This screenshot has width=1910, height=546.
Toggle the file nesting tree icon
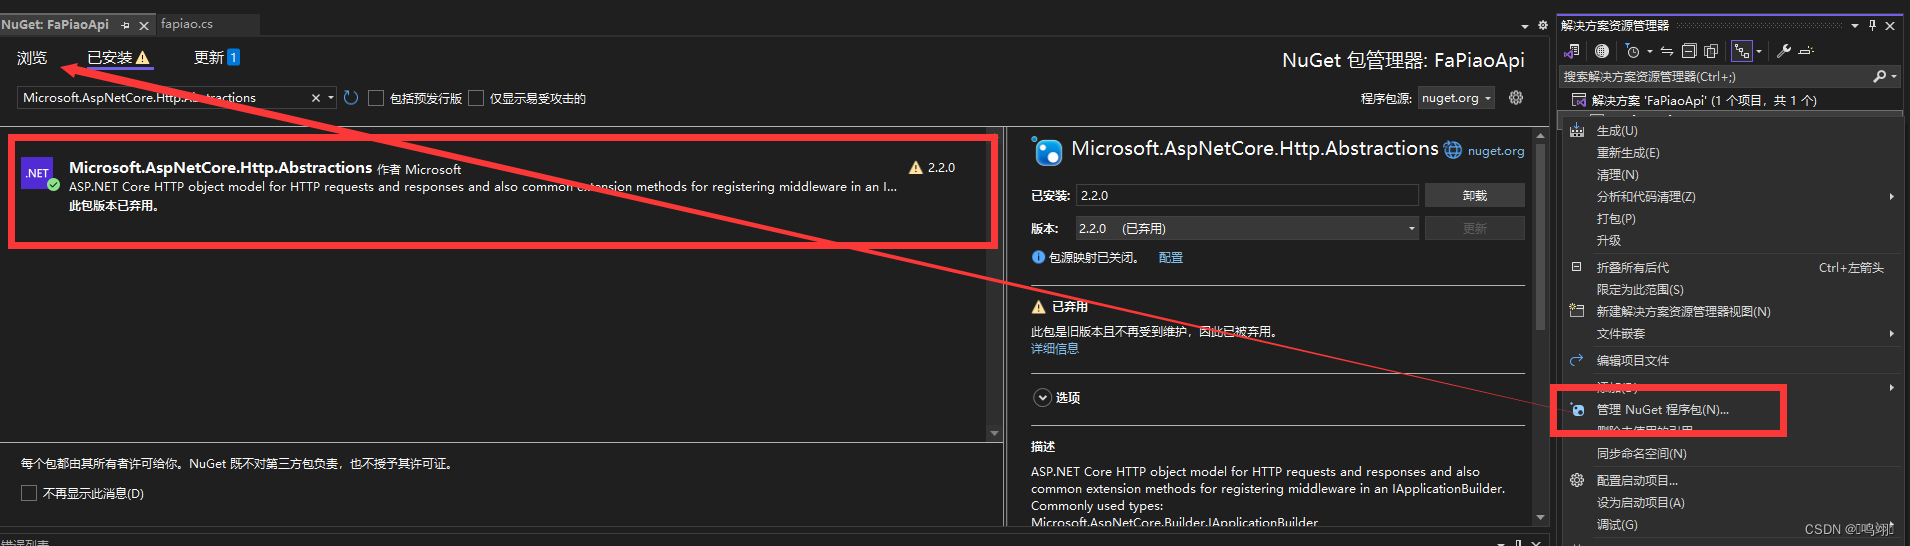pyautogui.click(x=1742, y=51)
